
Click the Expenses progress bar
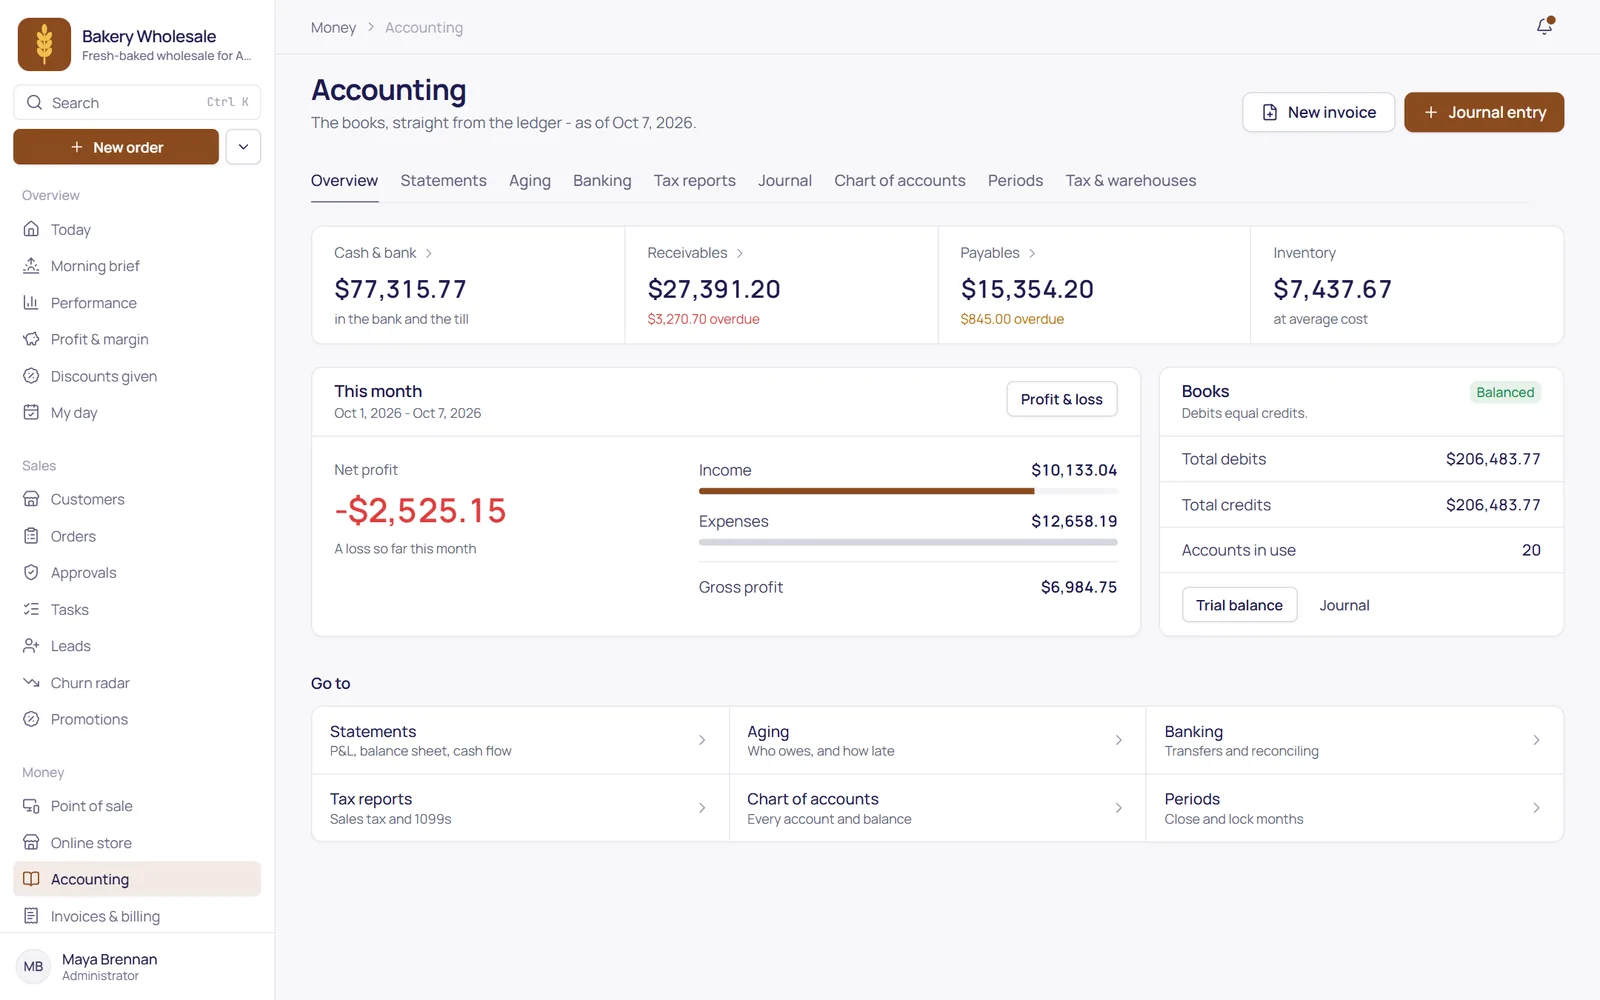(x=908, y=542)
